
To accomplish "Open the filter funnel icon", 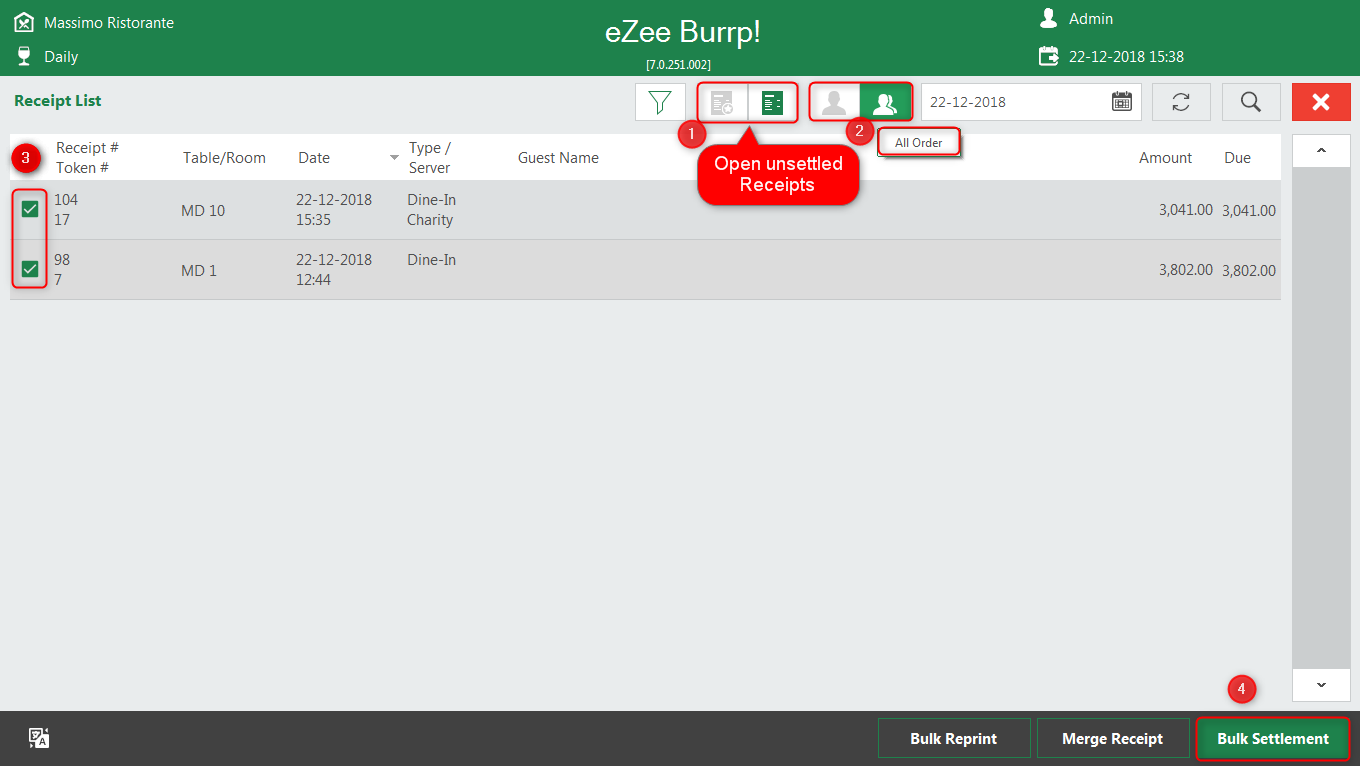I will tap(660, 102).
